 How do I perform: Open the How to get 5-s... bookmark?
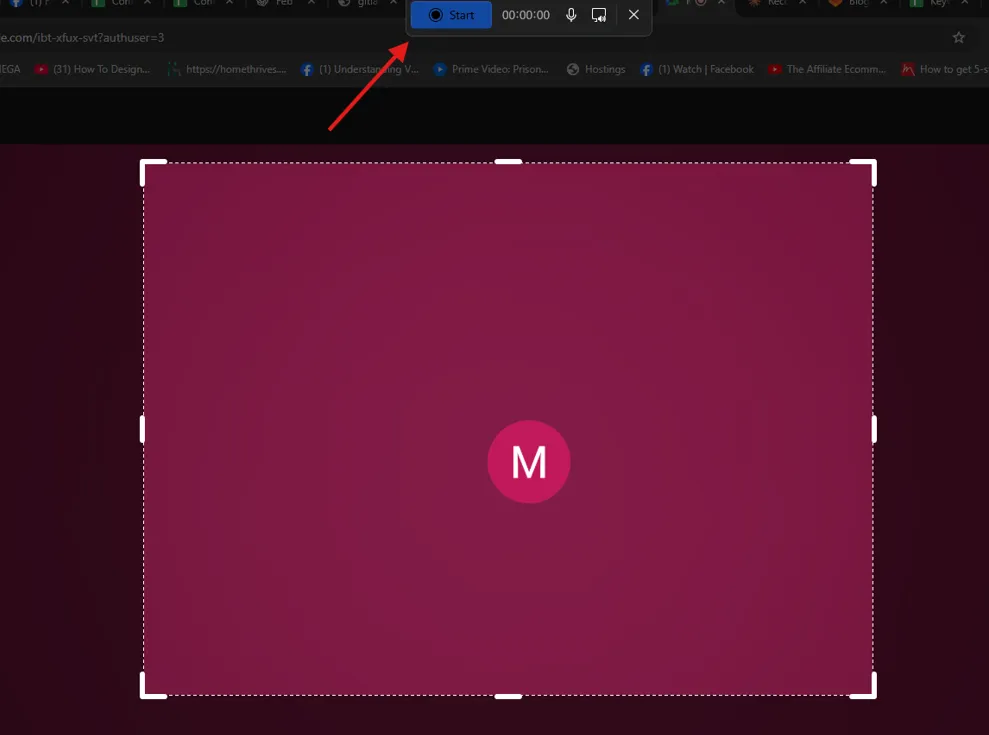coord(944,69)
